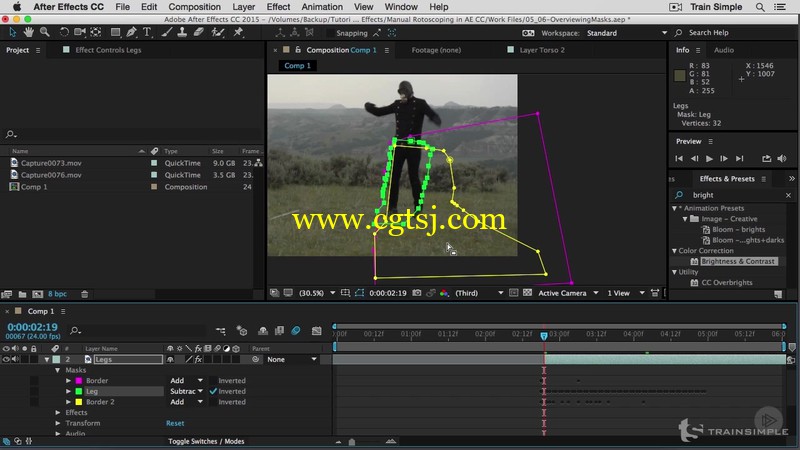Open the Parent None dropdown for Legs

[292, 360]
